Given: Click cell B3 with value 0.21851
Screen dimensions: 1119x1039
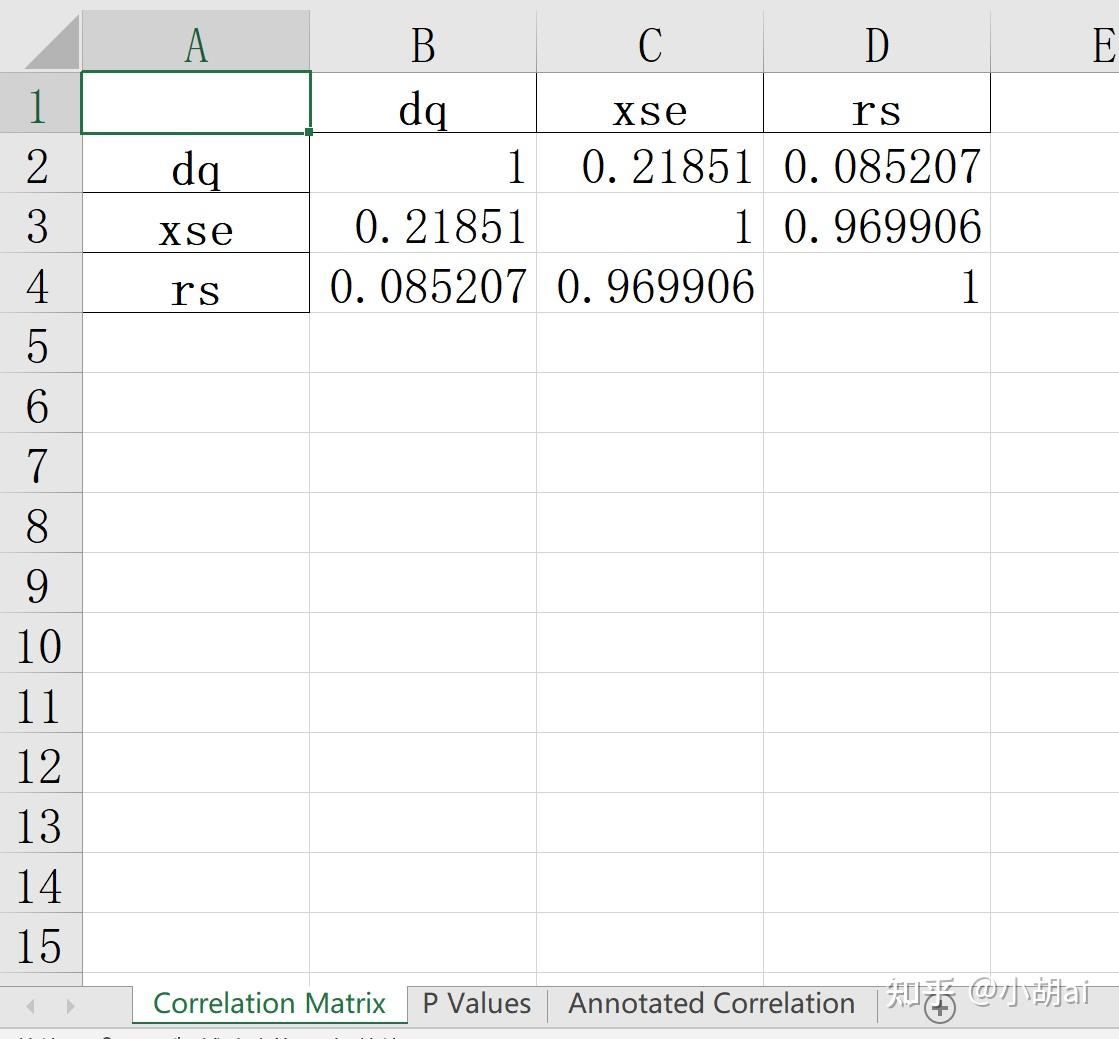Looking at the screenshot, I should (x=423, y=223).
